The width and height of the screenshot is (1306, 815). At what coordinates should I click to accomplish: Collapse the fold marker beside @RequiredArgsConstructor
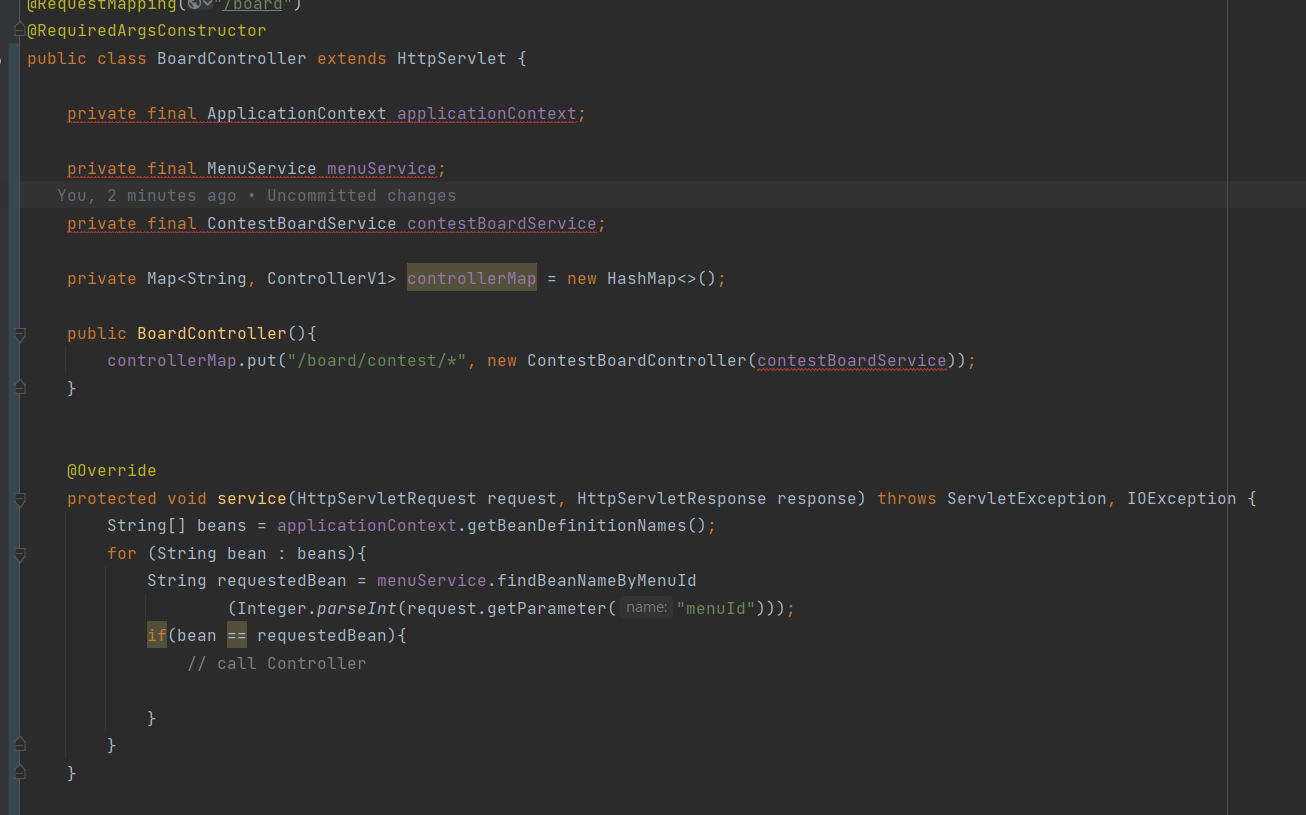(20, 31)
